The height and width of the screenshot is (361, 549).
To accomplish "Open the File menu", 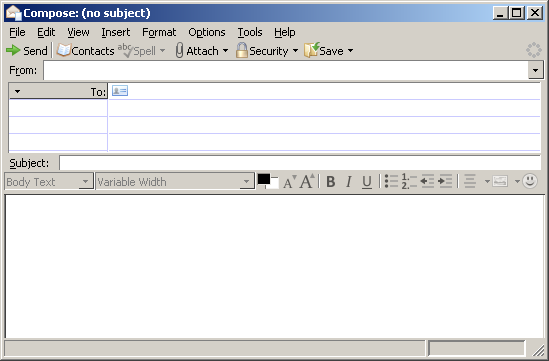I will 17,32.
